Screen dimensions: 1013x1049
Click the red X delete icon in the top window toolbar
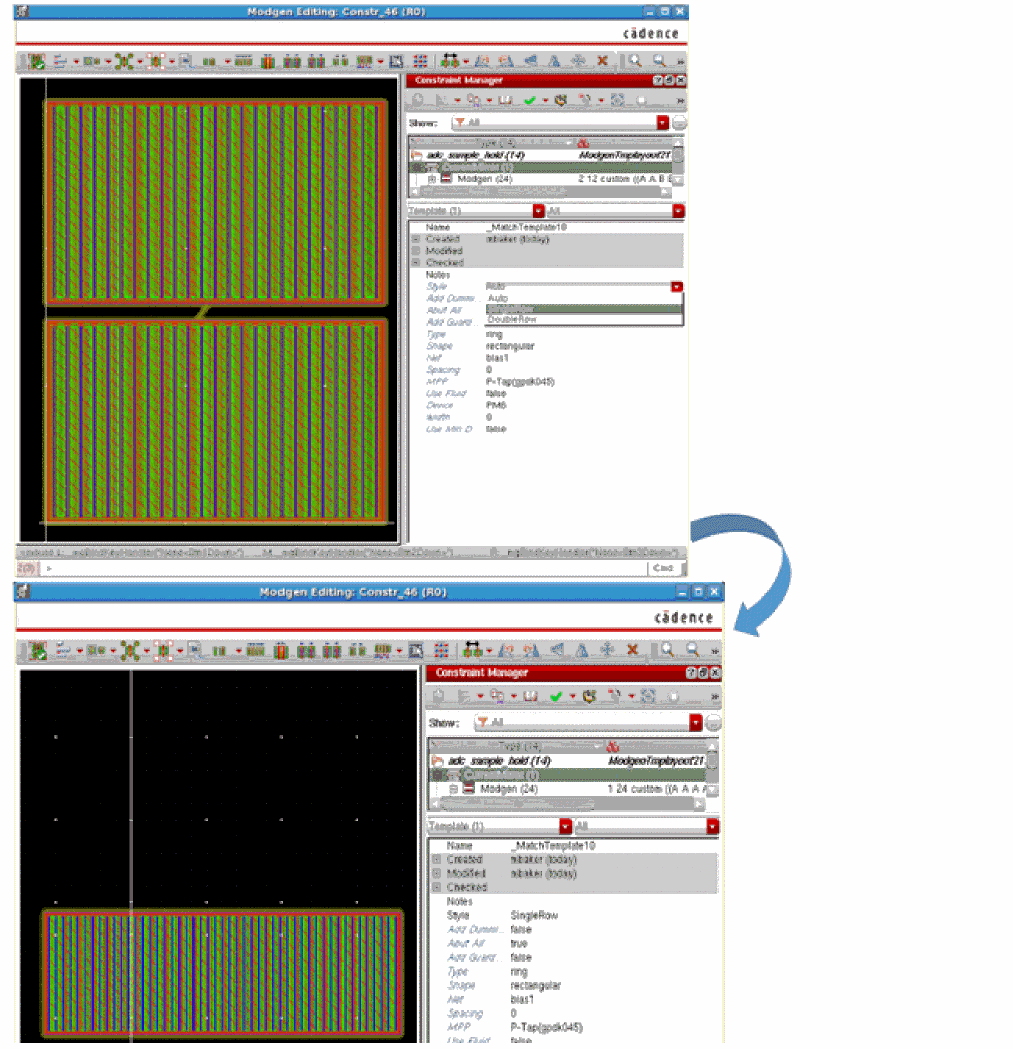click(602, 61)
